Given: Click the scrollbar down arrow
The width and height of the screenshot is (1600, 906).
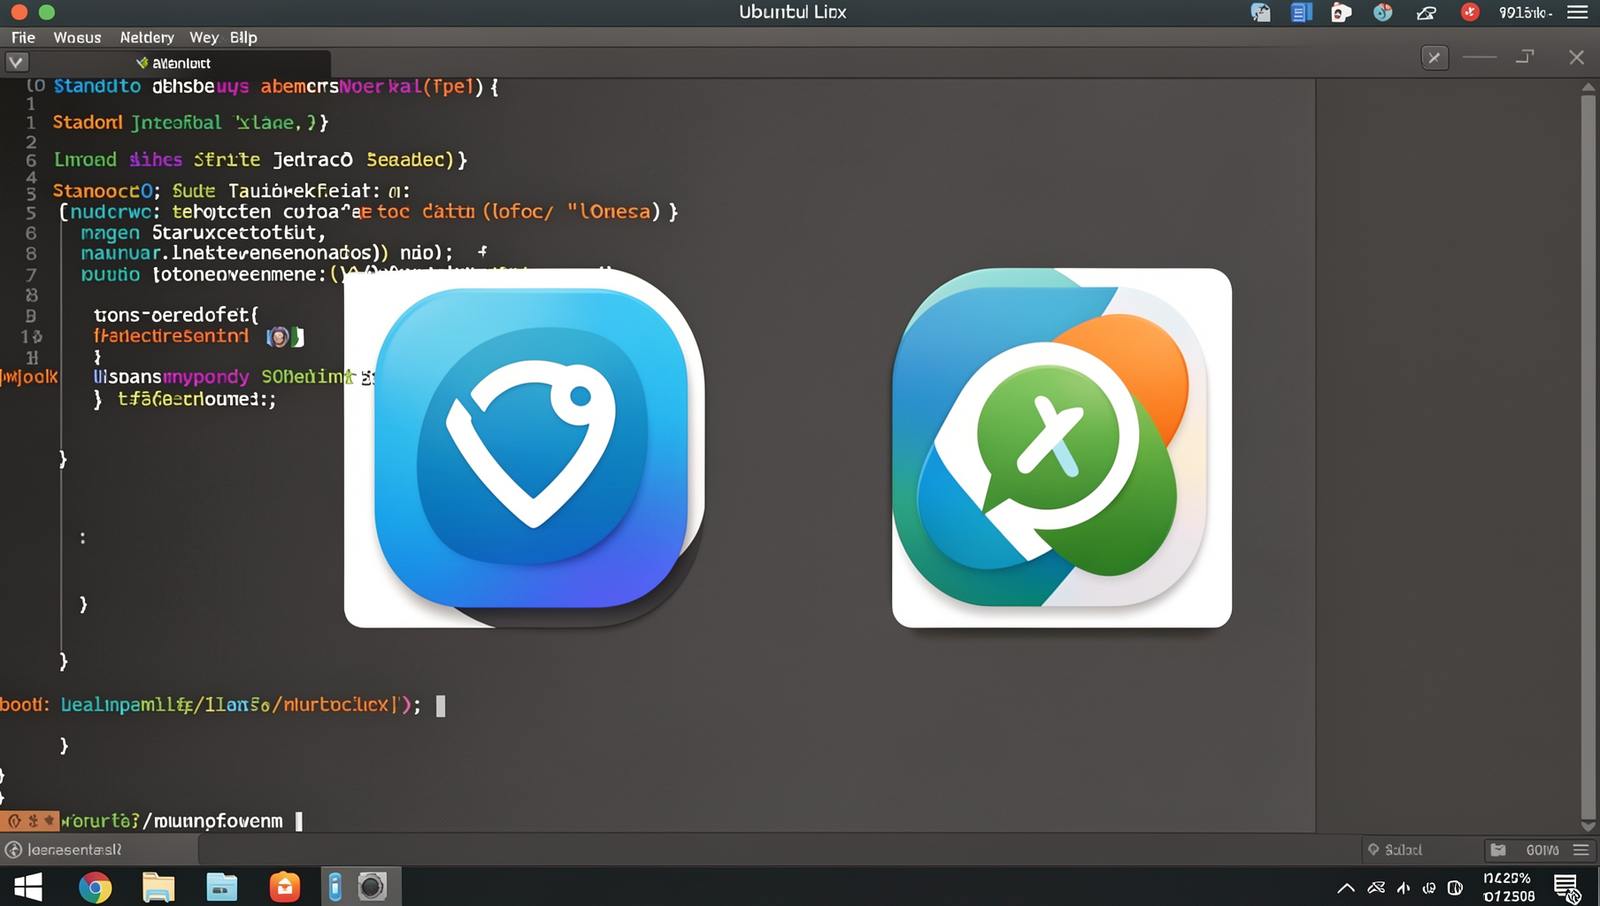Looking at the screenshot, I should click(1588, 826).
